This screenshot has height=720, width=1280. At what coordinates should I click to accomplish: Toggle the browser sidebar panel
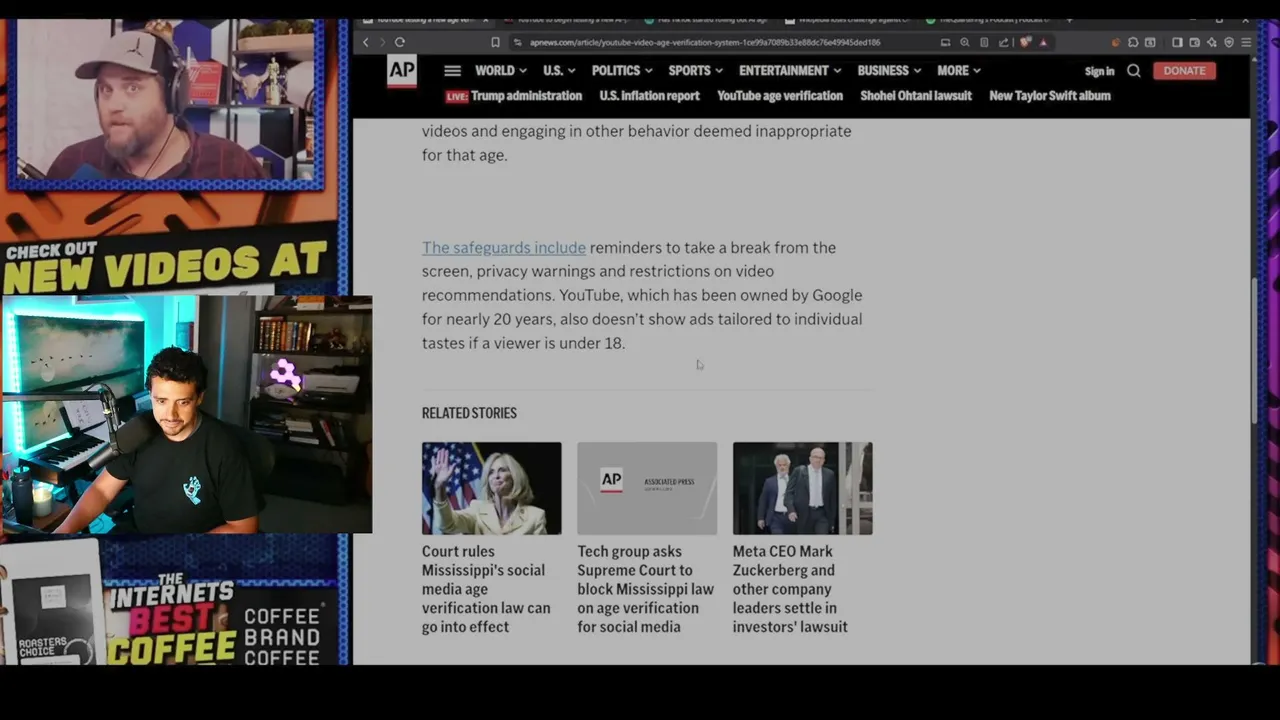[x=1177, y=42]
